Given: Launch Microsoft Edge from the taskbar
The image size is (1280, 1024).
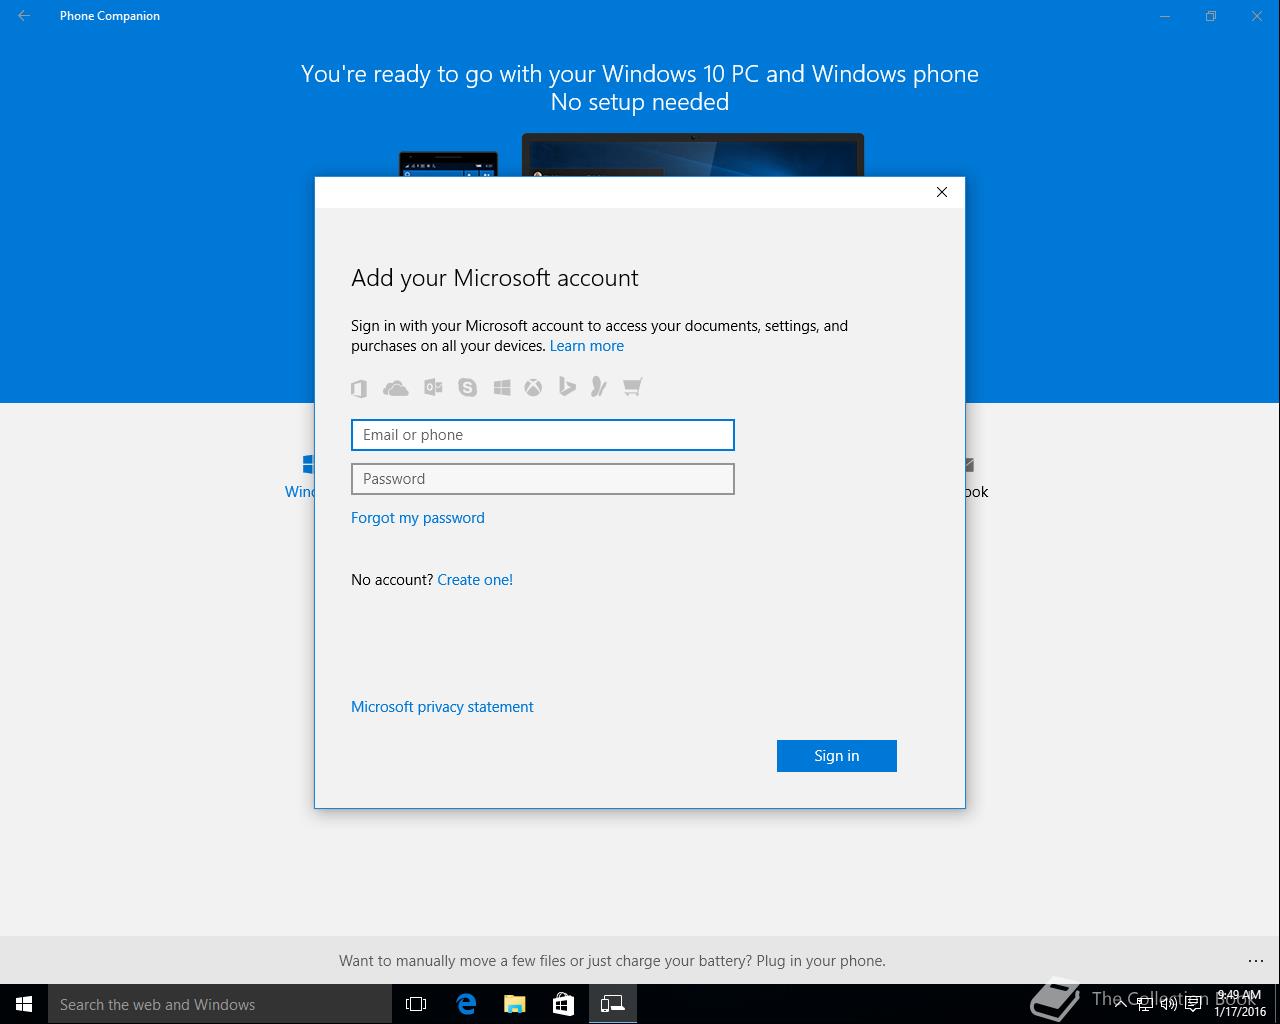Looking at the screenshot, I should coord(466,1004).
